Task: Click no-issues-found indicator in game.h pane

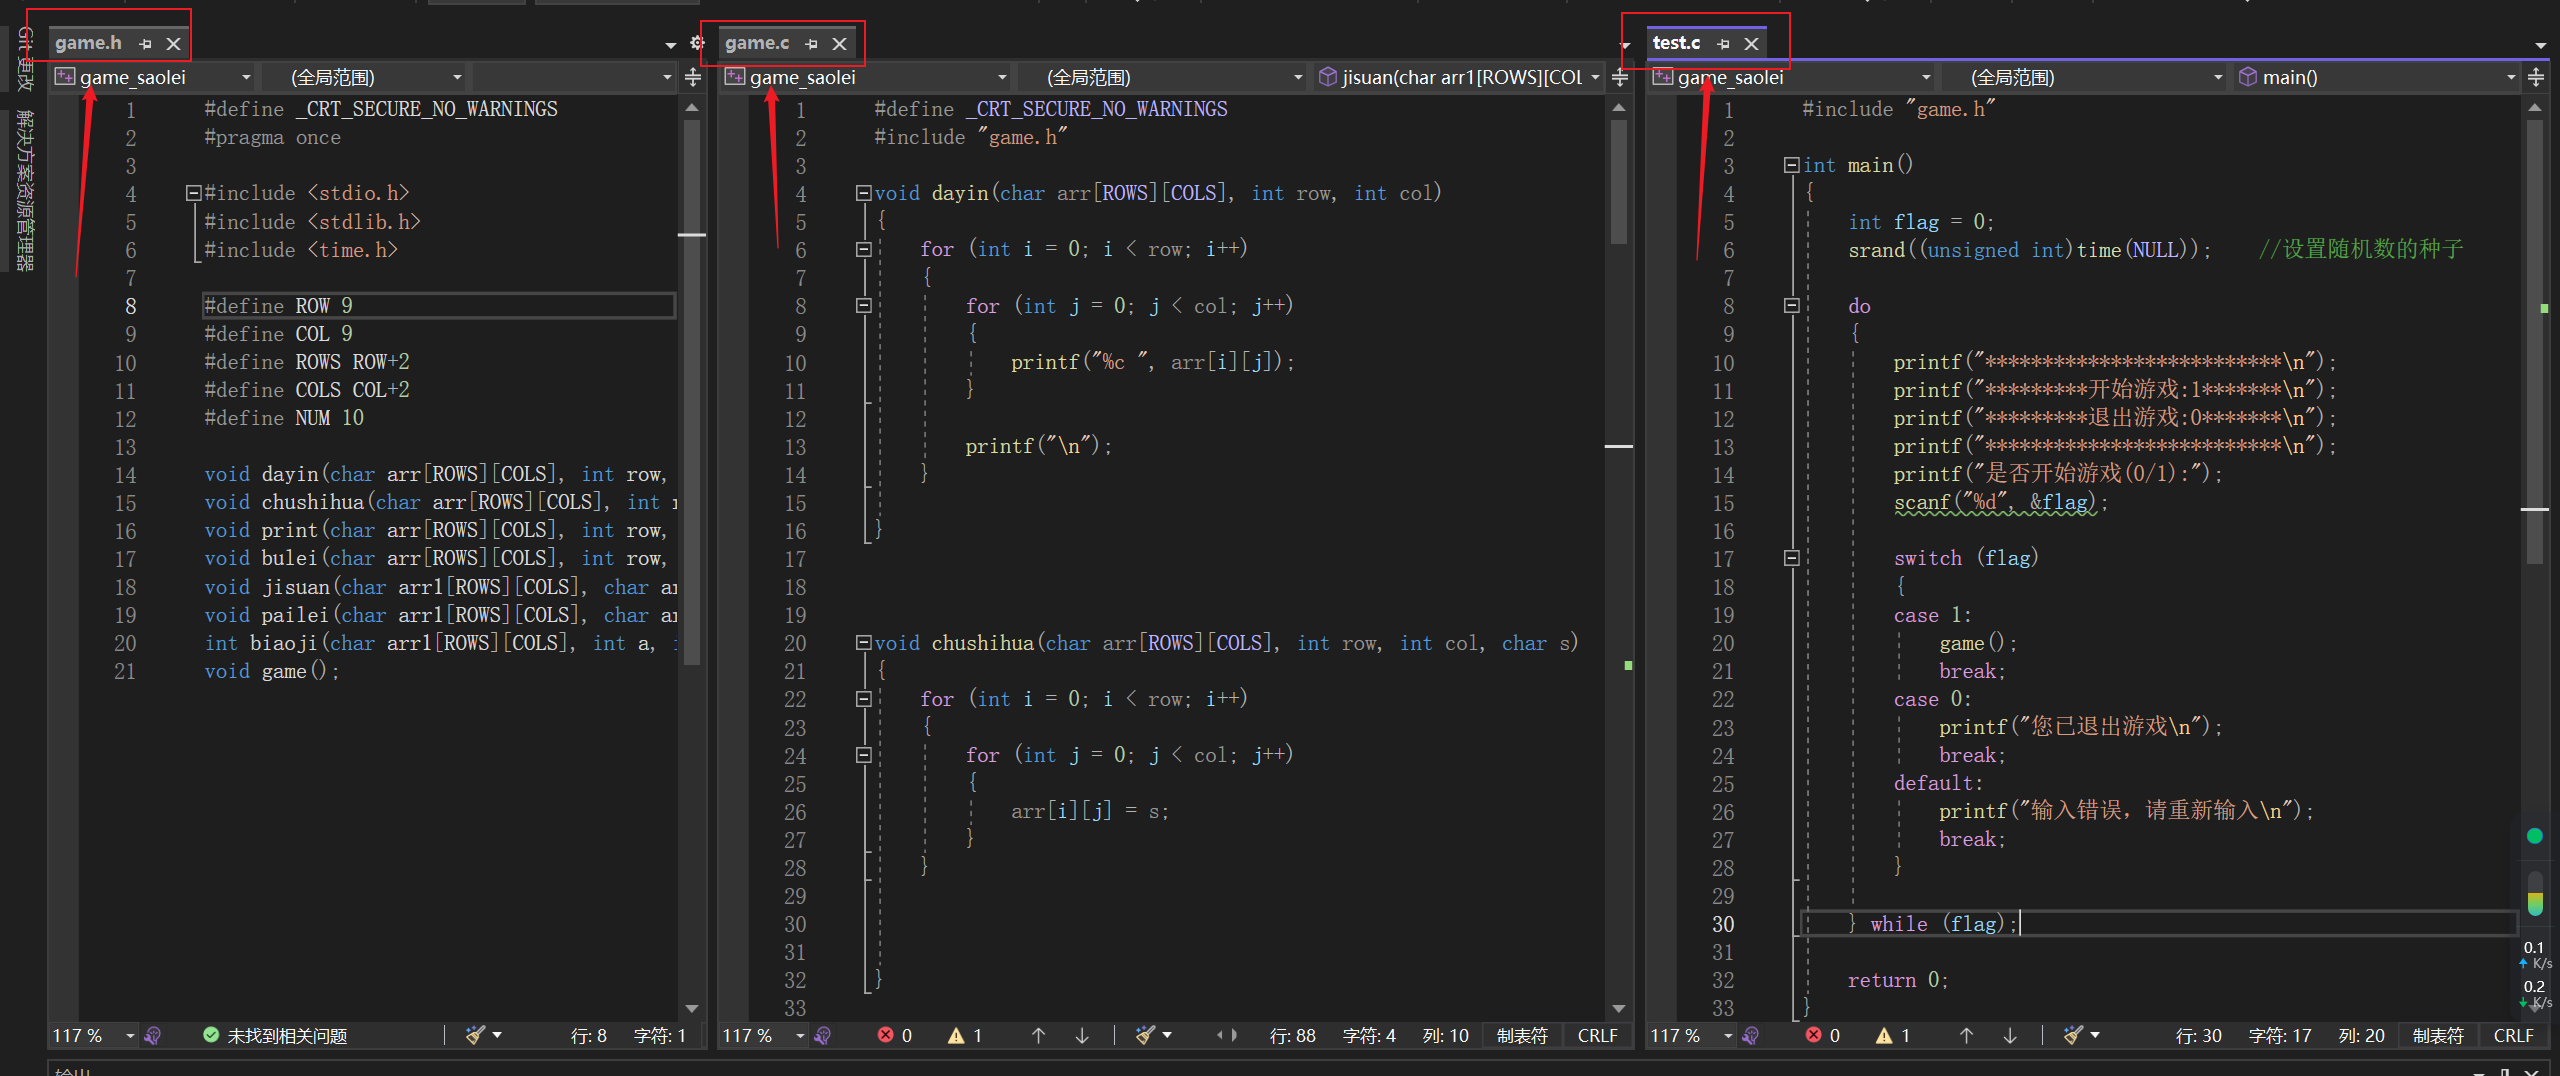Action: point(275,1036)
